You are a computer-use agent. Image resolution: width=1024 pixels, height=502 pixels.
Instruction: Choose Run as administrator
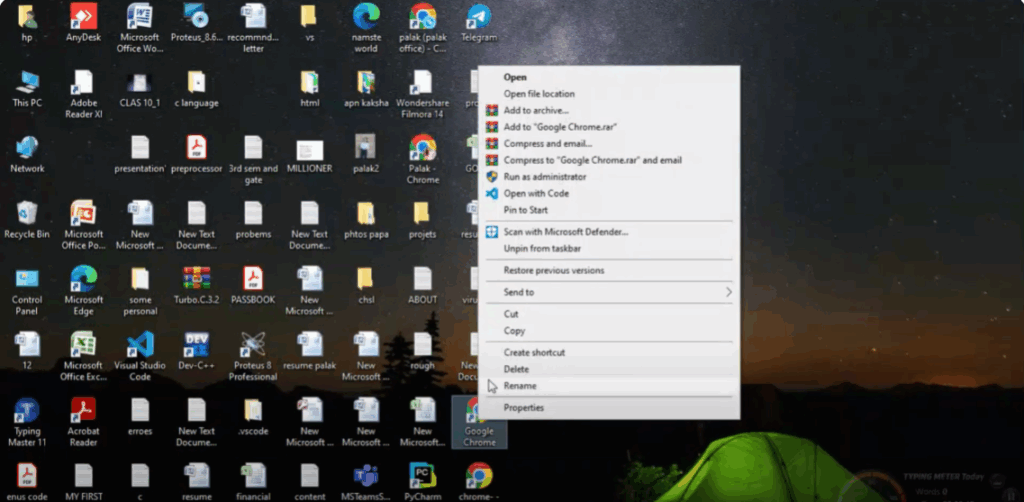click(545, 177)
